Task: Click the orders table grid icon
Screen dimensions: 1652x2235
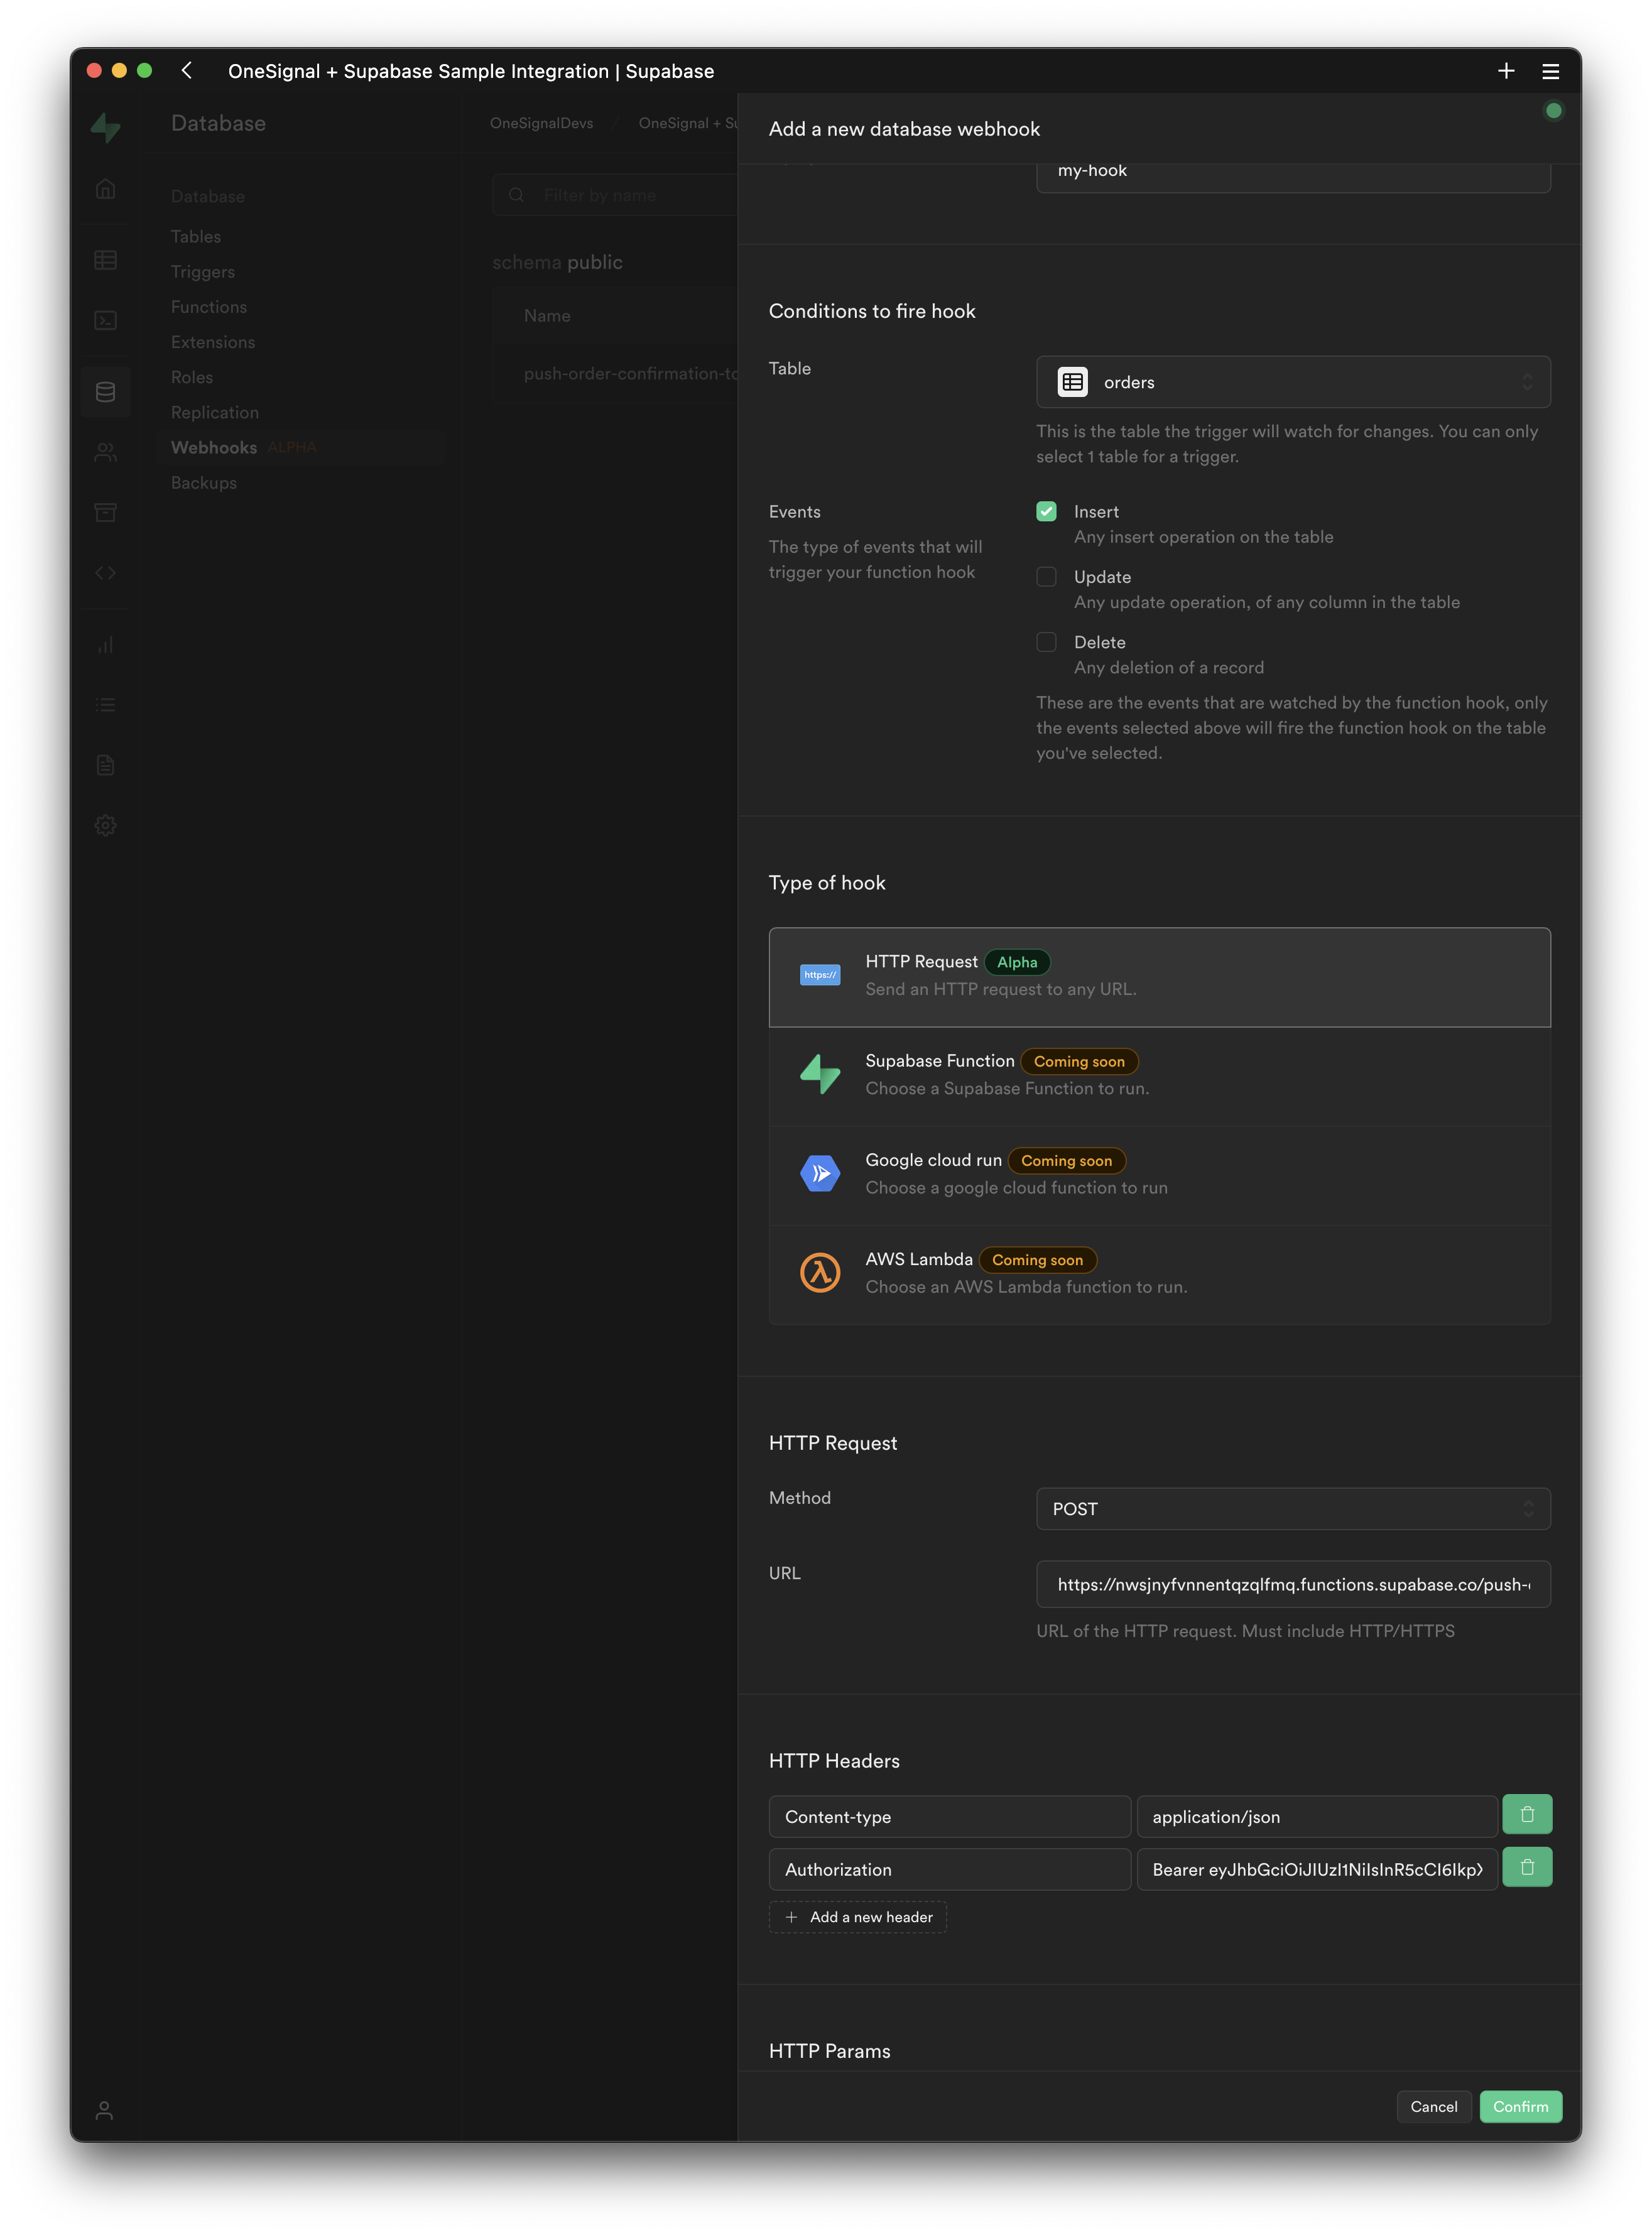Action: 1073,382
